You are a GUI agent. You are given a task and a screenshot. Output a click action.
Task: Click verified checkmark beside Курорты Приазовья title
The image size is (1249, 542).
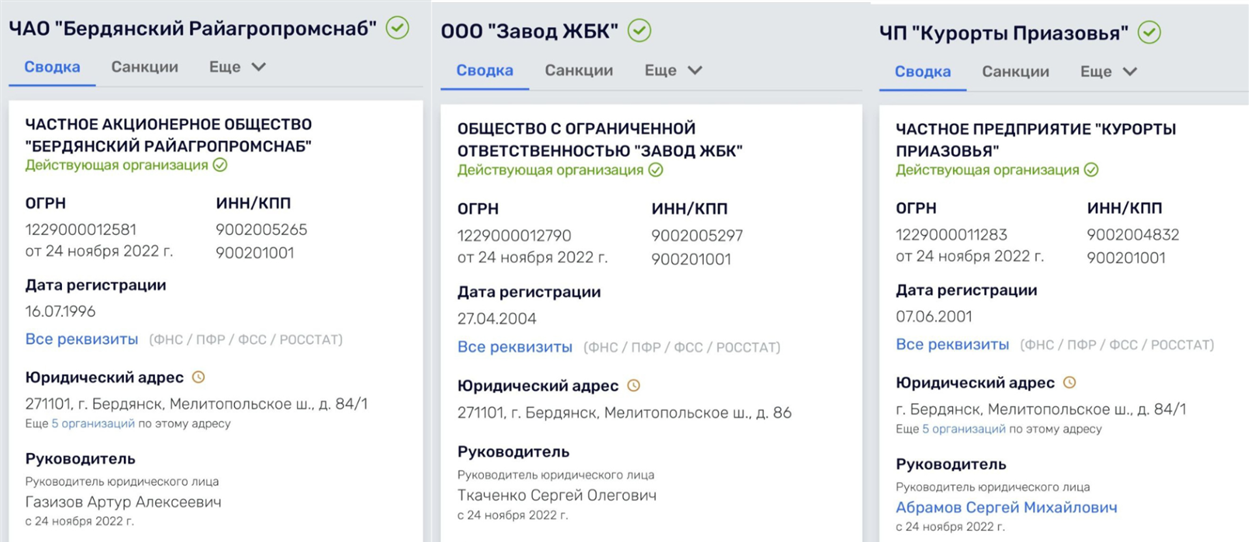click(x=1149, y=33)
